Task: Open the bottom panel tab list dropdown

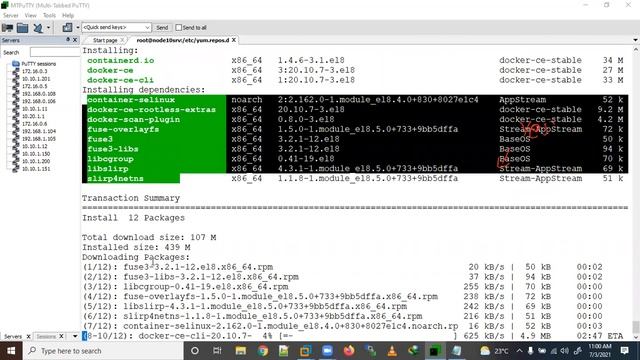Action: 75,336
